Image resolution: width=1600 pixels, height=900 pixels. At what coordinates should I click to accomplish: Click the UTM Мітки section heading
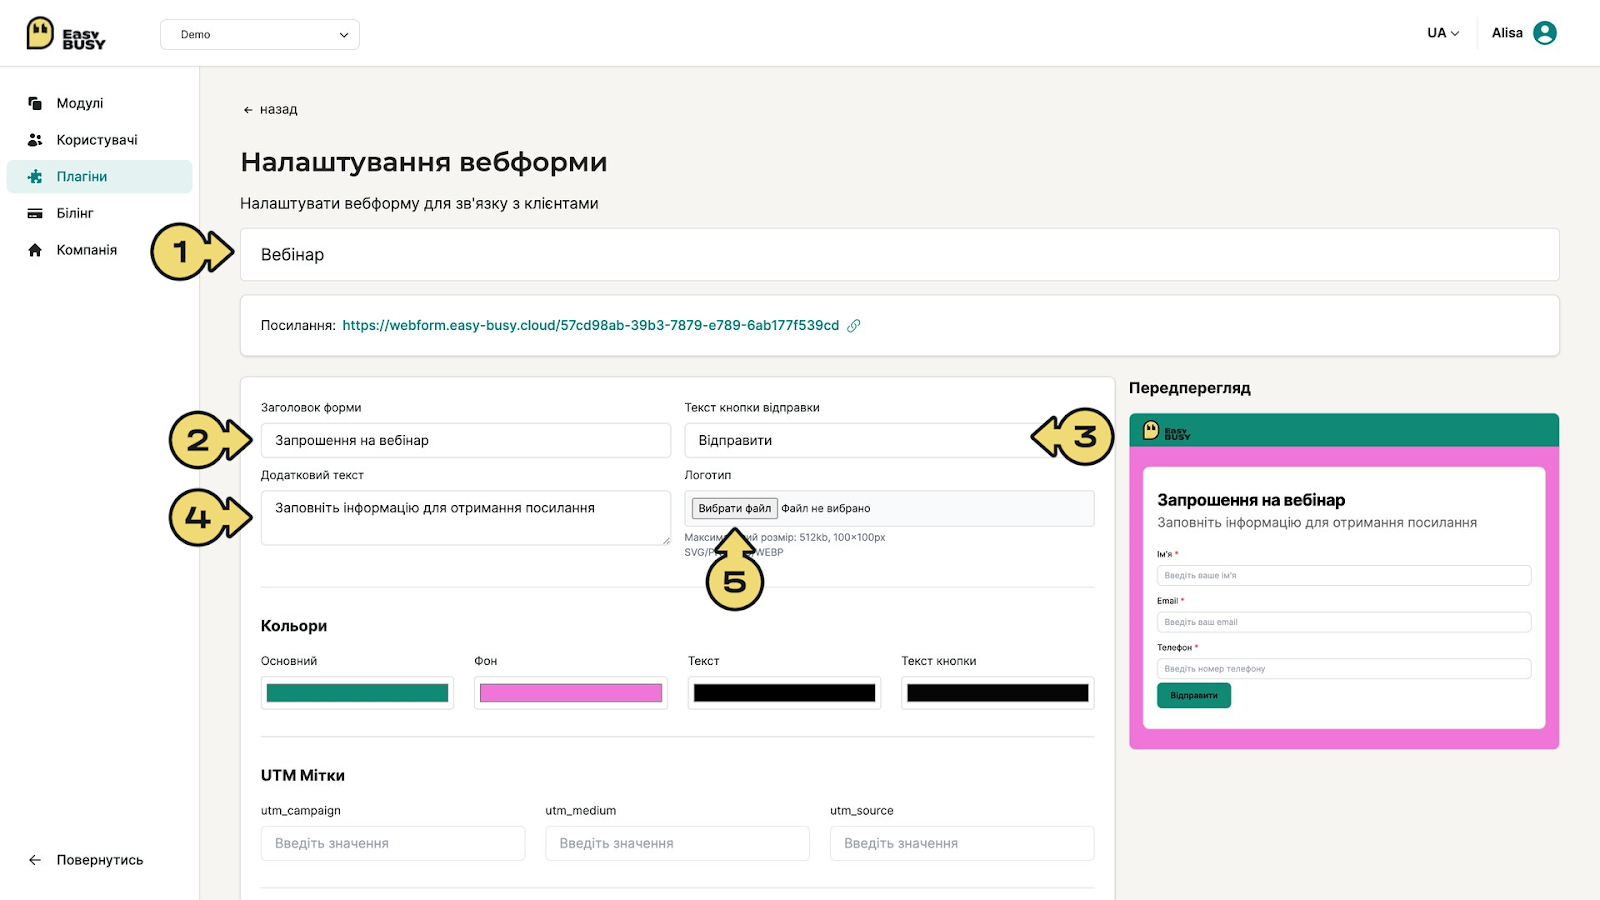click(x=303, y=775)
